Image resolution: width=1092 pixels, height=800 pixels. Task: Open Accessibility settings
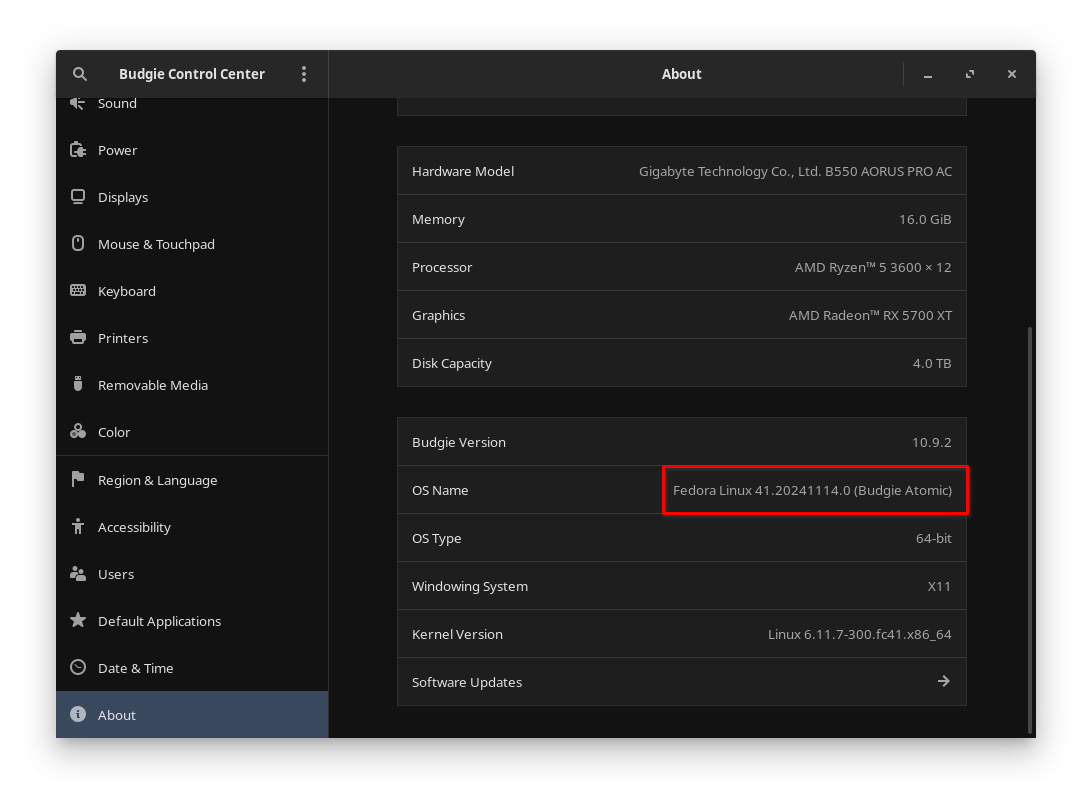click(x=192, y=527)
